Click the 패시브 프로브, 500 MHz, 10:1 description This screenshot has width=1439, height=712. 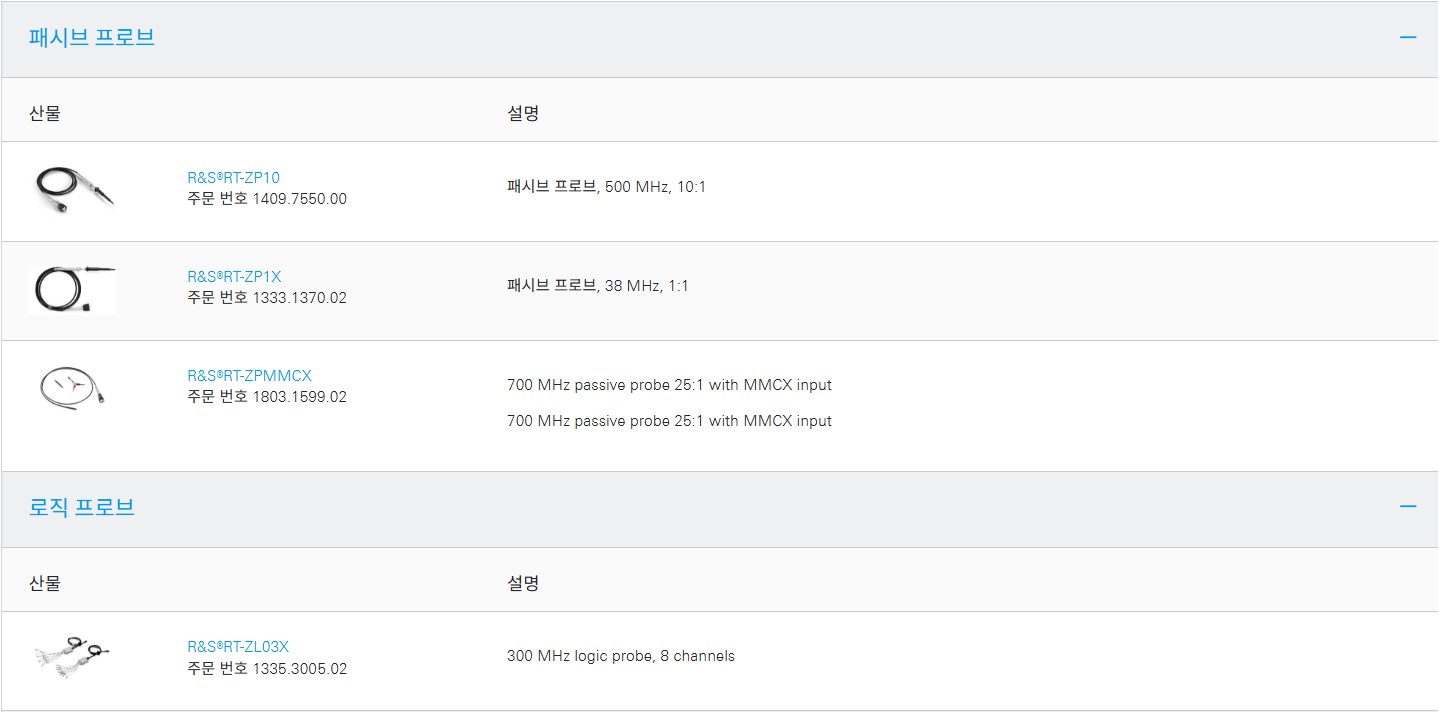(606, 187)
